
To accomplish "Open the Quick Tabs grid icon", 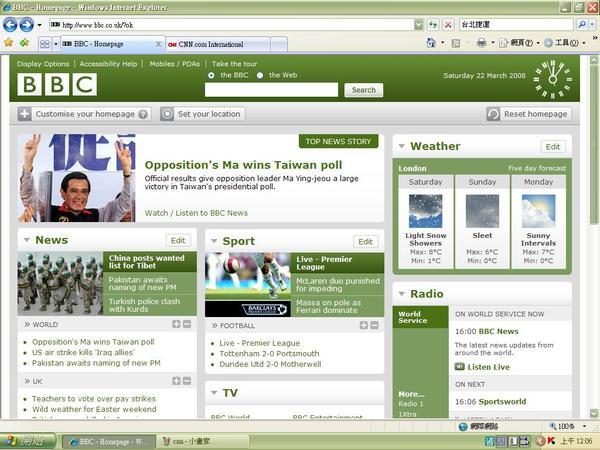I will 45,44.
